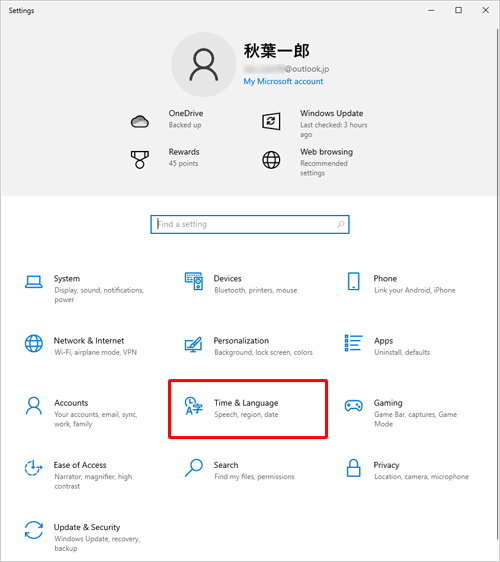Click the Search magnifier category icon
Image resolution: width=500 pixels, height=562 pixels.
[x=194, y=468]
